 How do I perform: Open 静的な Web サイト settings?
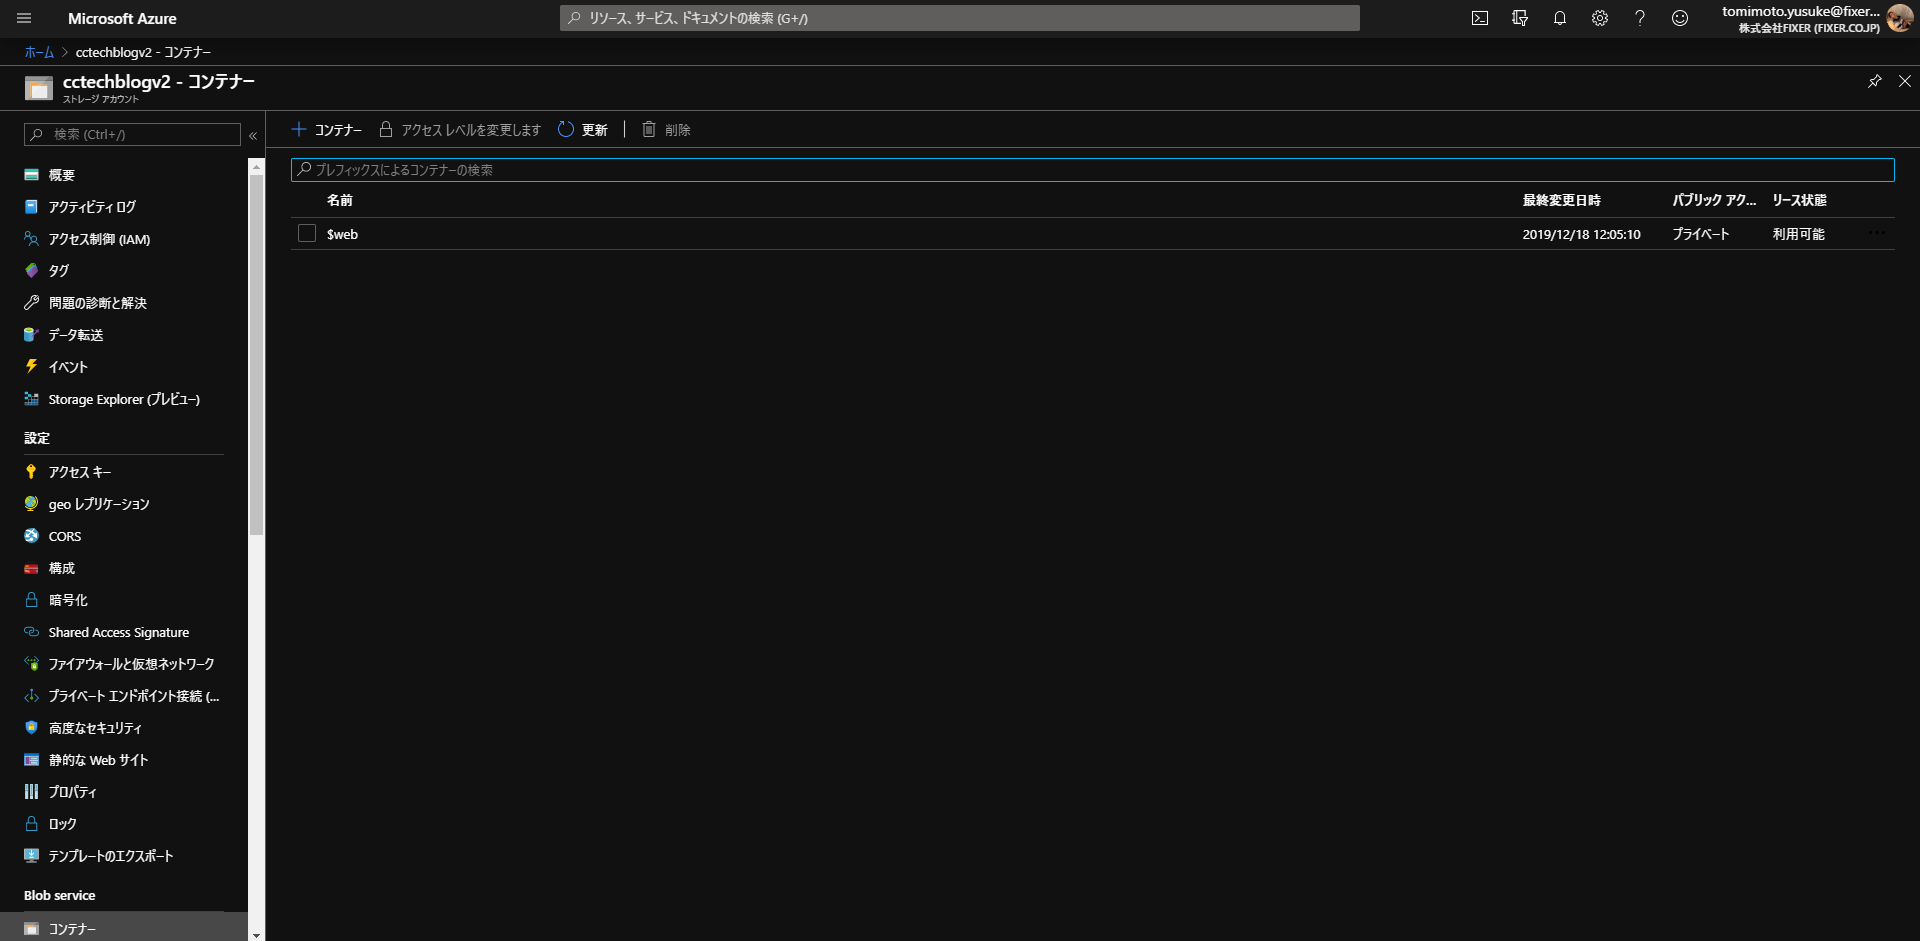click(98, 760)
